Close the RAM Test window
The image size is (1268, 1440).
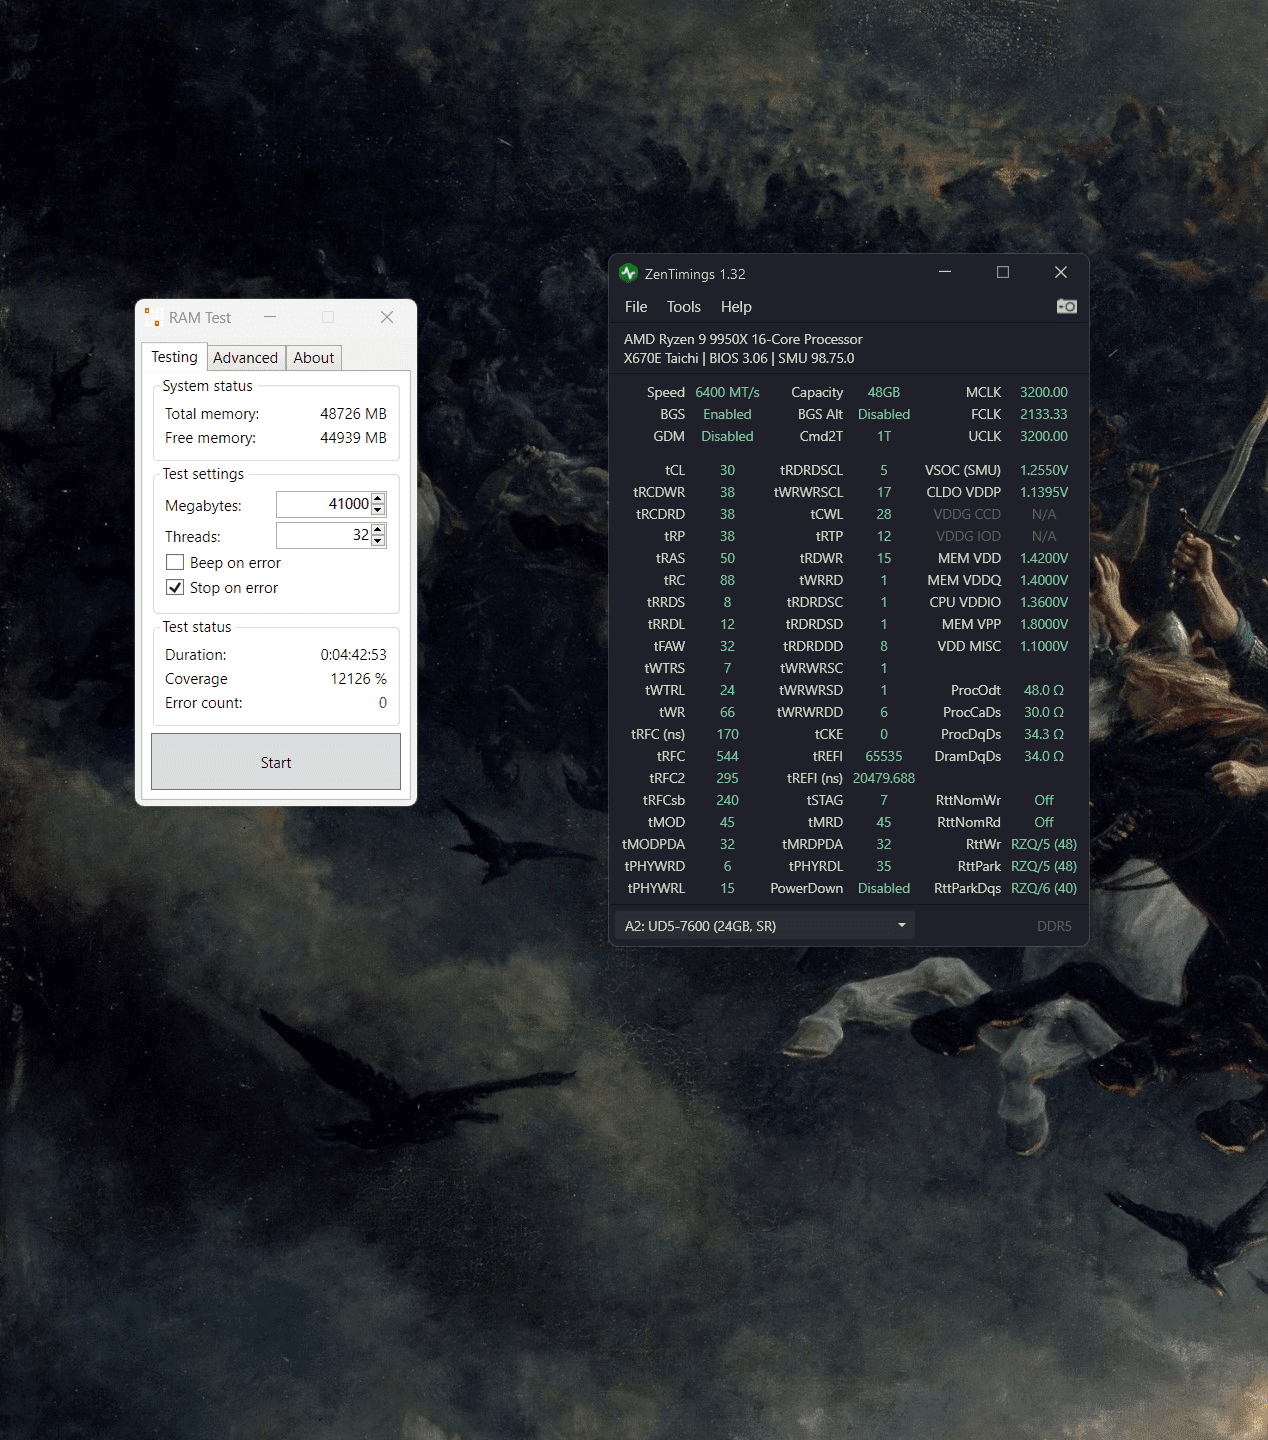click(x=387, y=317)
